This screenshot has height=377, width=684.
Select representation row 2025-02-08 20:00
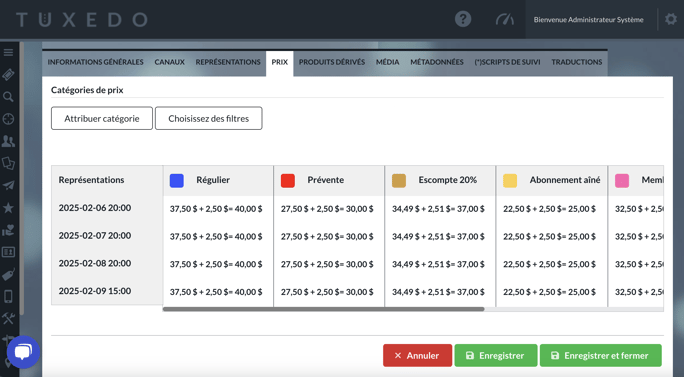(95, 263)
